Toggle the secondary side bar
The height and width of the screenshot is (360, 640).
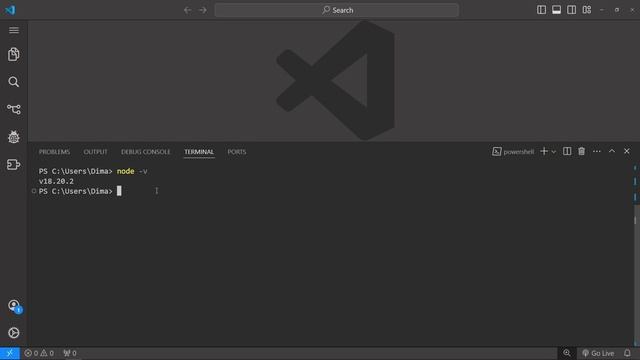tap(571, 10)
